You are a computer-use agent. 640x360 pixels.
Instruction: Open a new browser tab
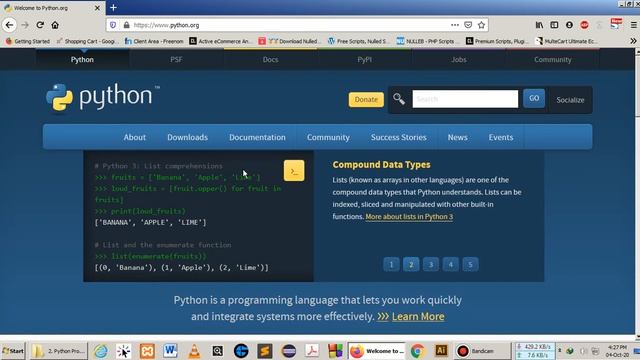pos(113,7)
